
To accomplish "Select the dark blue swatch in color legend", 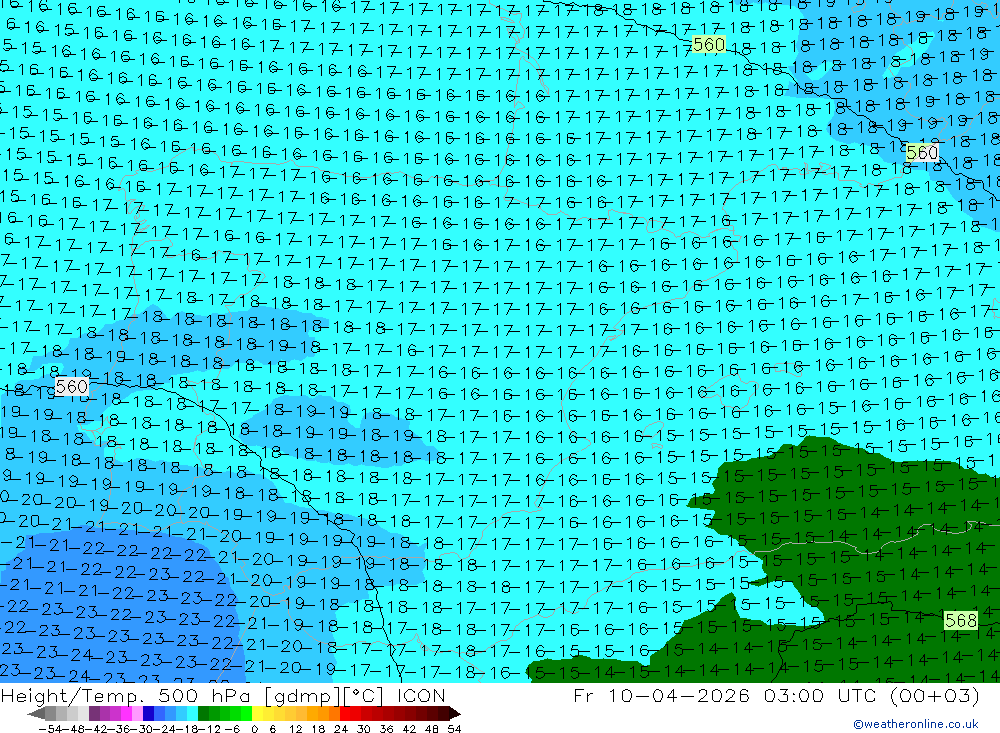I will 148,713.
